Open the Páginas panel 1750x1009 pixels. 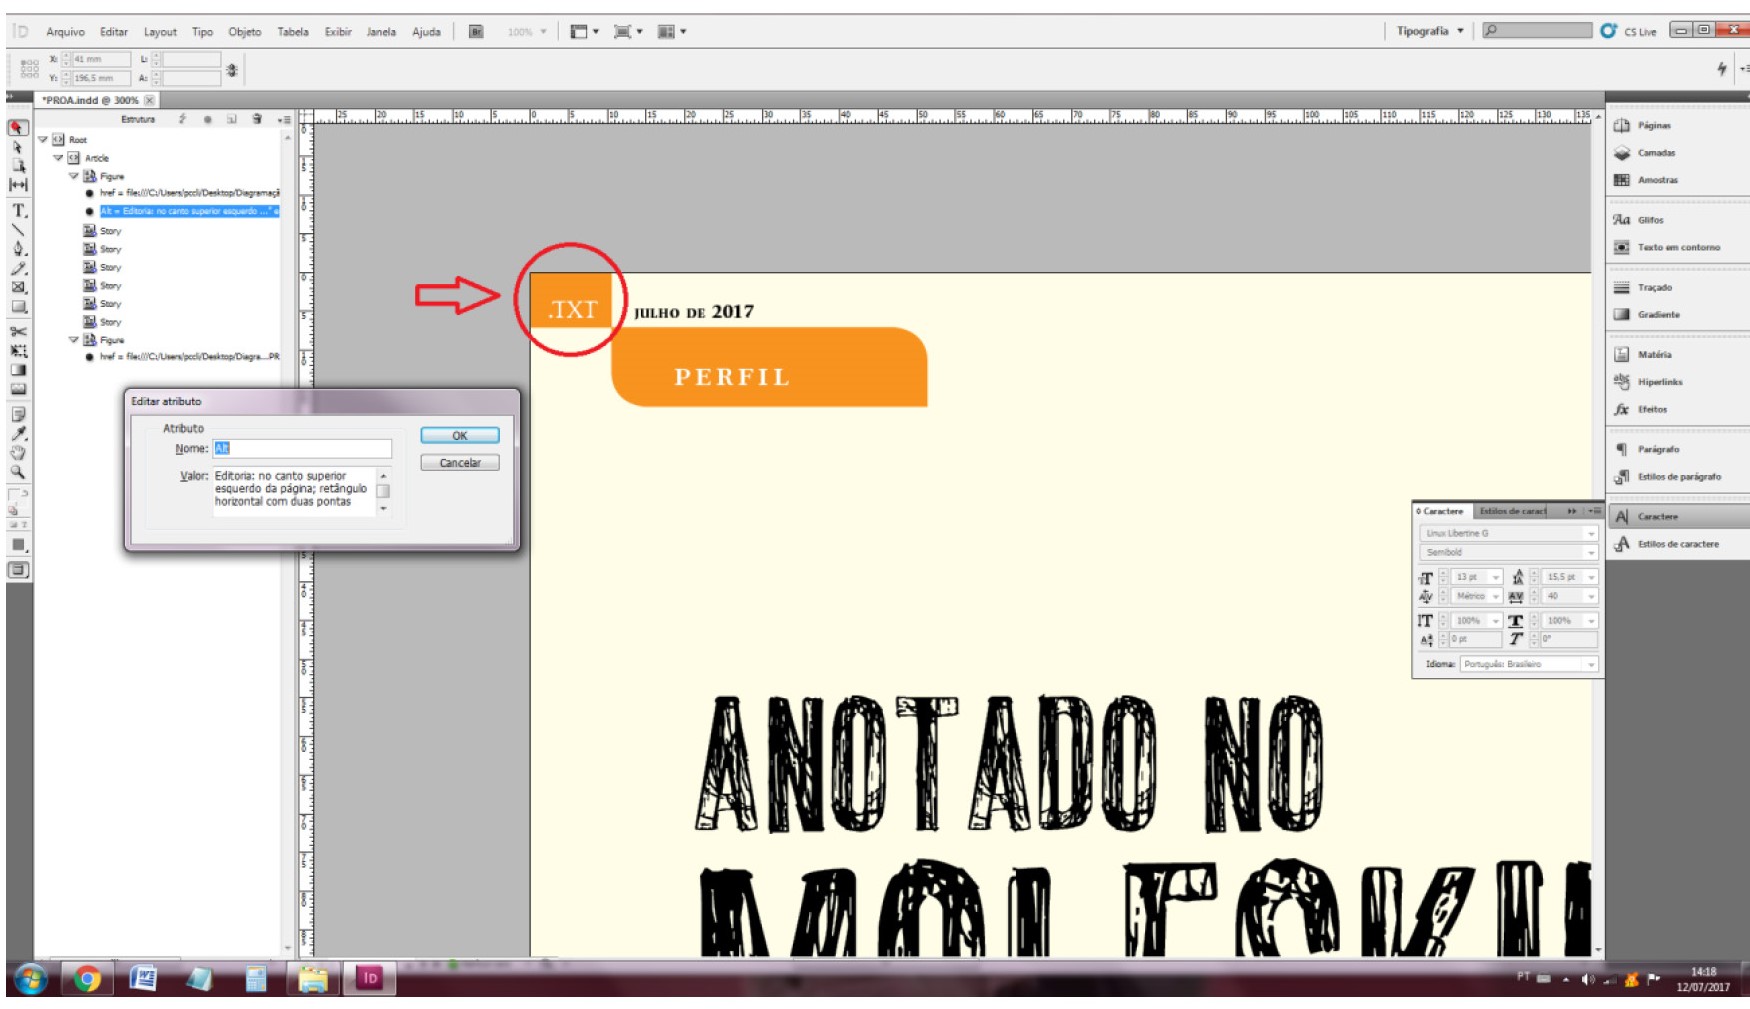click(x=1653, y=126)
